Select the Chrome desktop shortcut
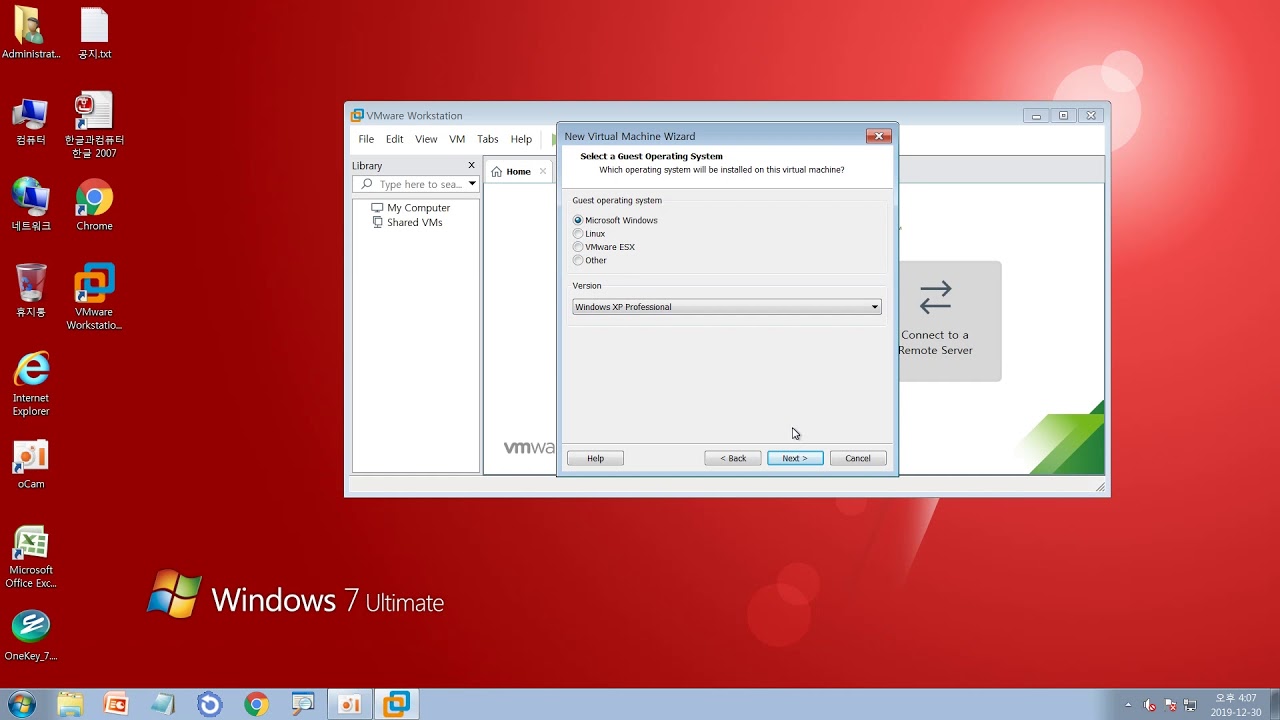 click(x=94, y=206)
